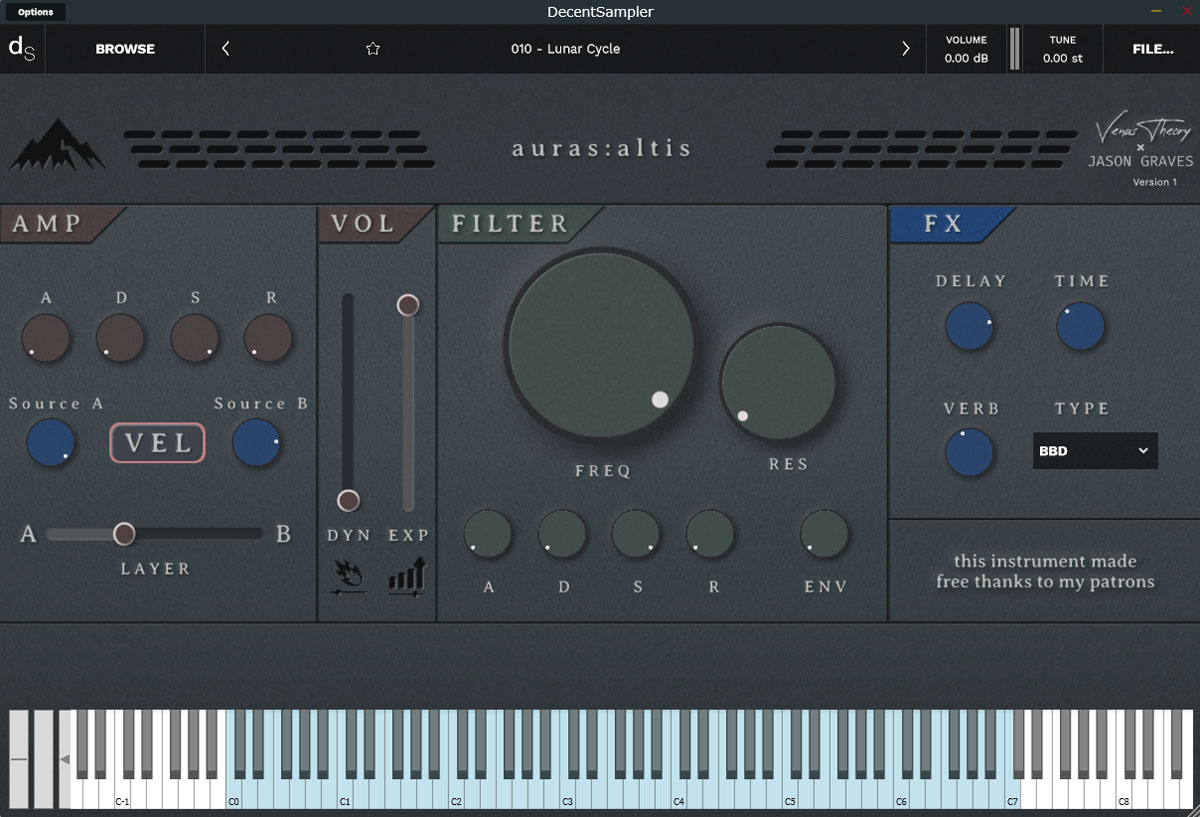Open the Options menu
1200x817 pixels.
(36, 12)
